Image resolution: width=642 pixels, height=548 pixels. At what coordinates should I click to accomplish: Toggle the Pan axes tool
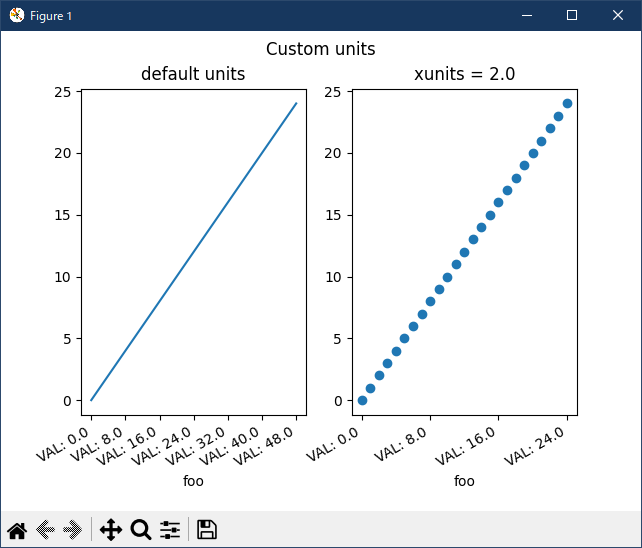tap(110, 530)
